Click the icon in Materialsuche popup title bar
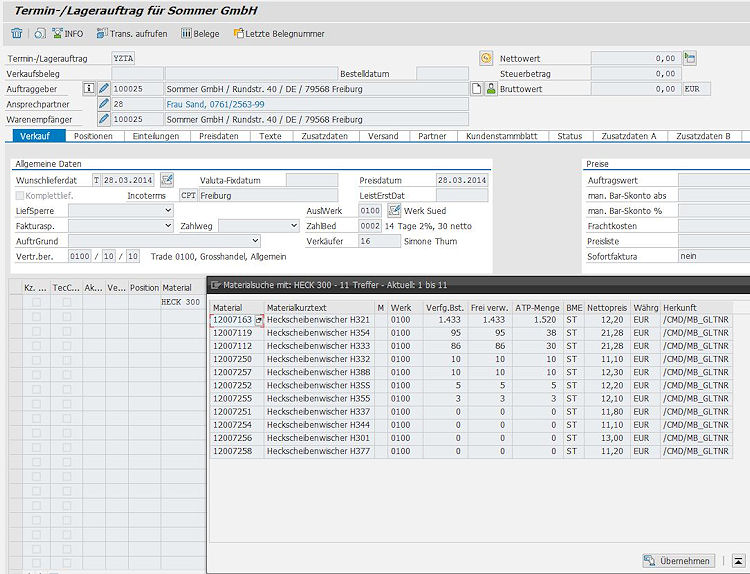750x574 pixels. 215,285
